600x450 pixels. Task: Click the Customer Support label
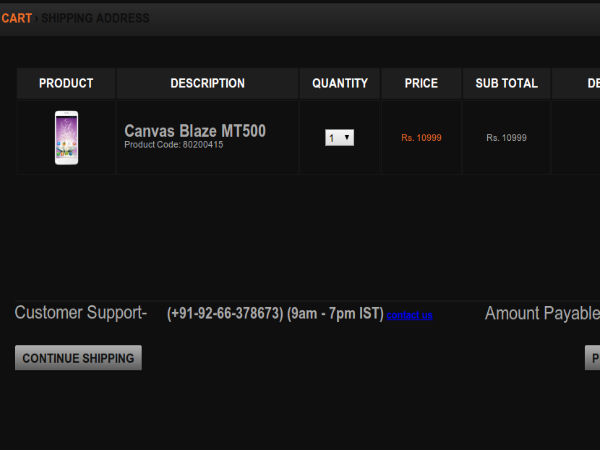(x=80, y=313)
